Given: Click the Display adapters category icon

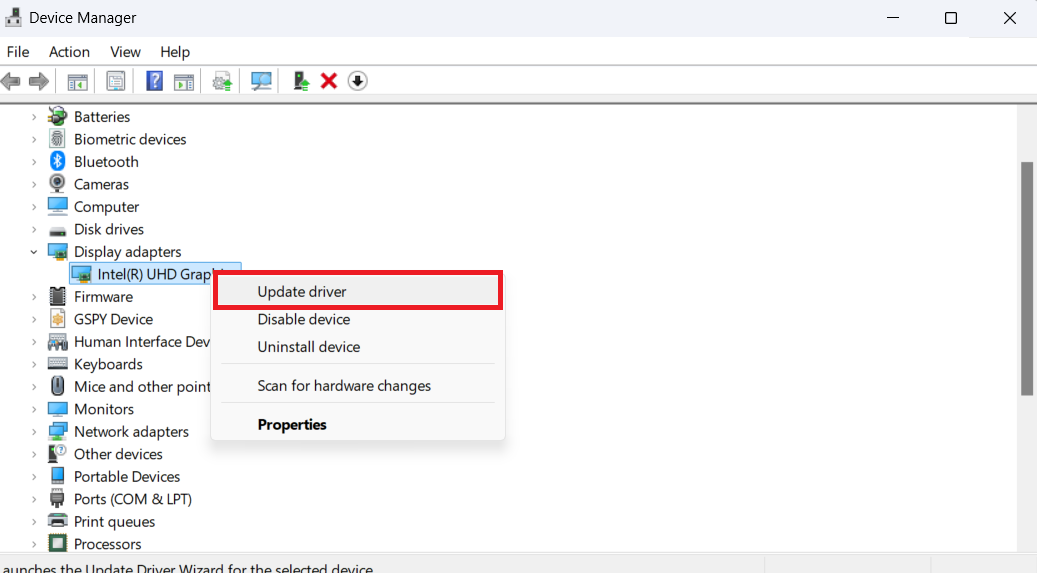Looking at the screenshot, I should click(x=58, y=251).
